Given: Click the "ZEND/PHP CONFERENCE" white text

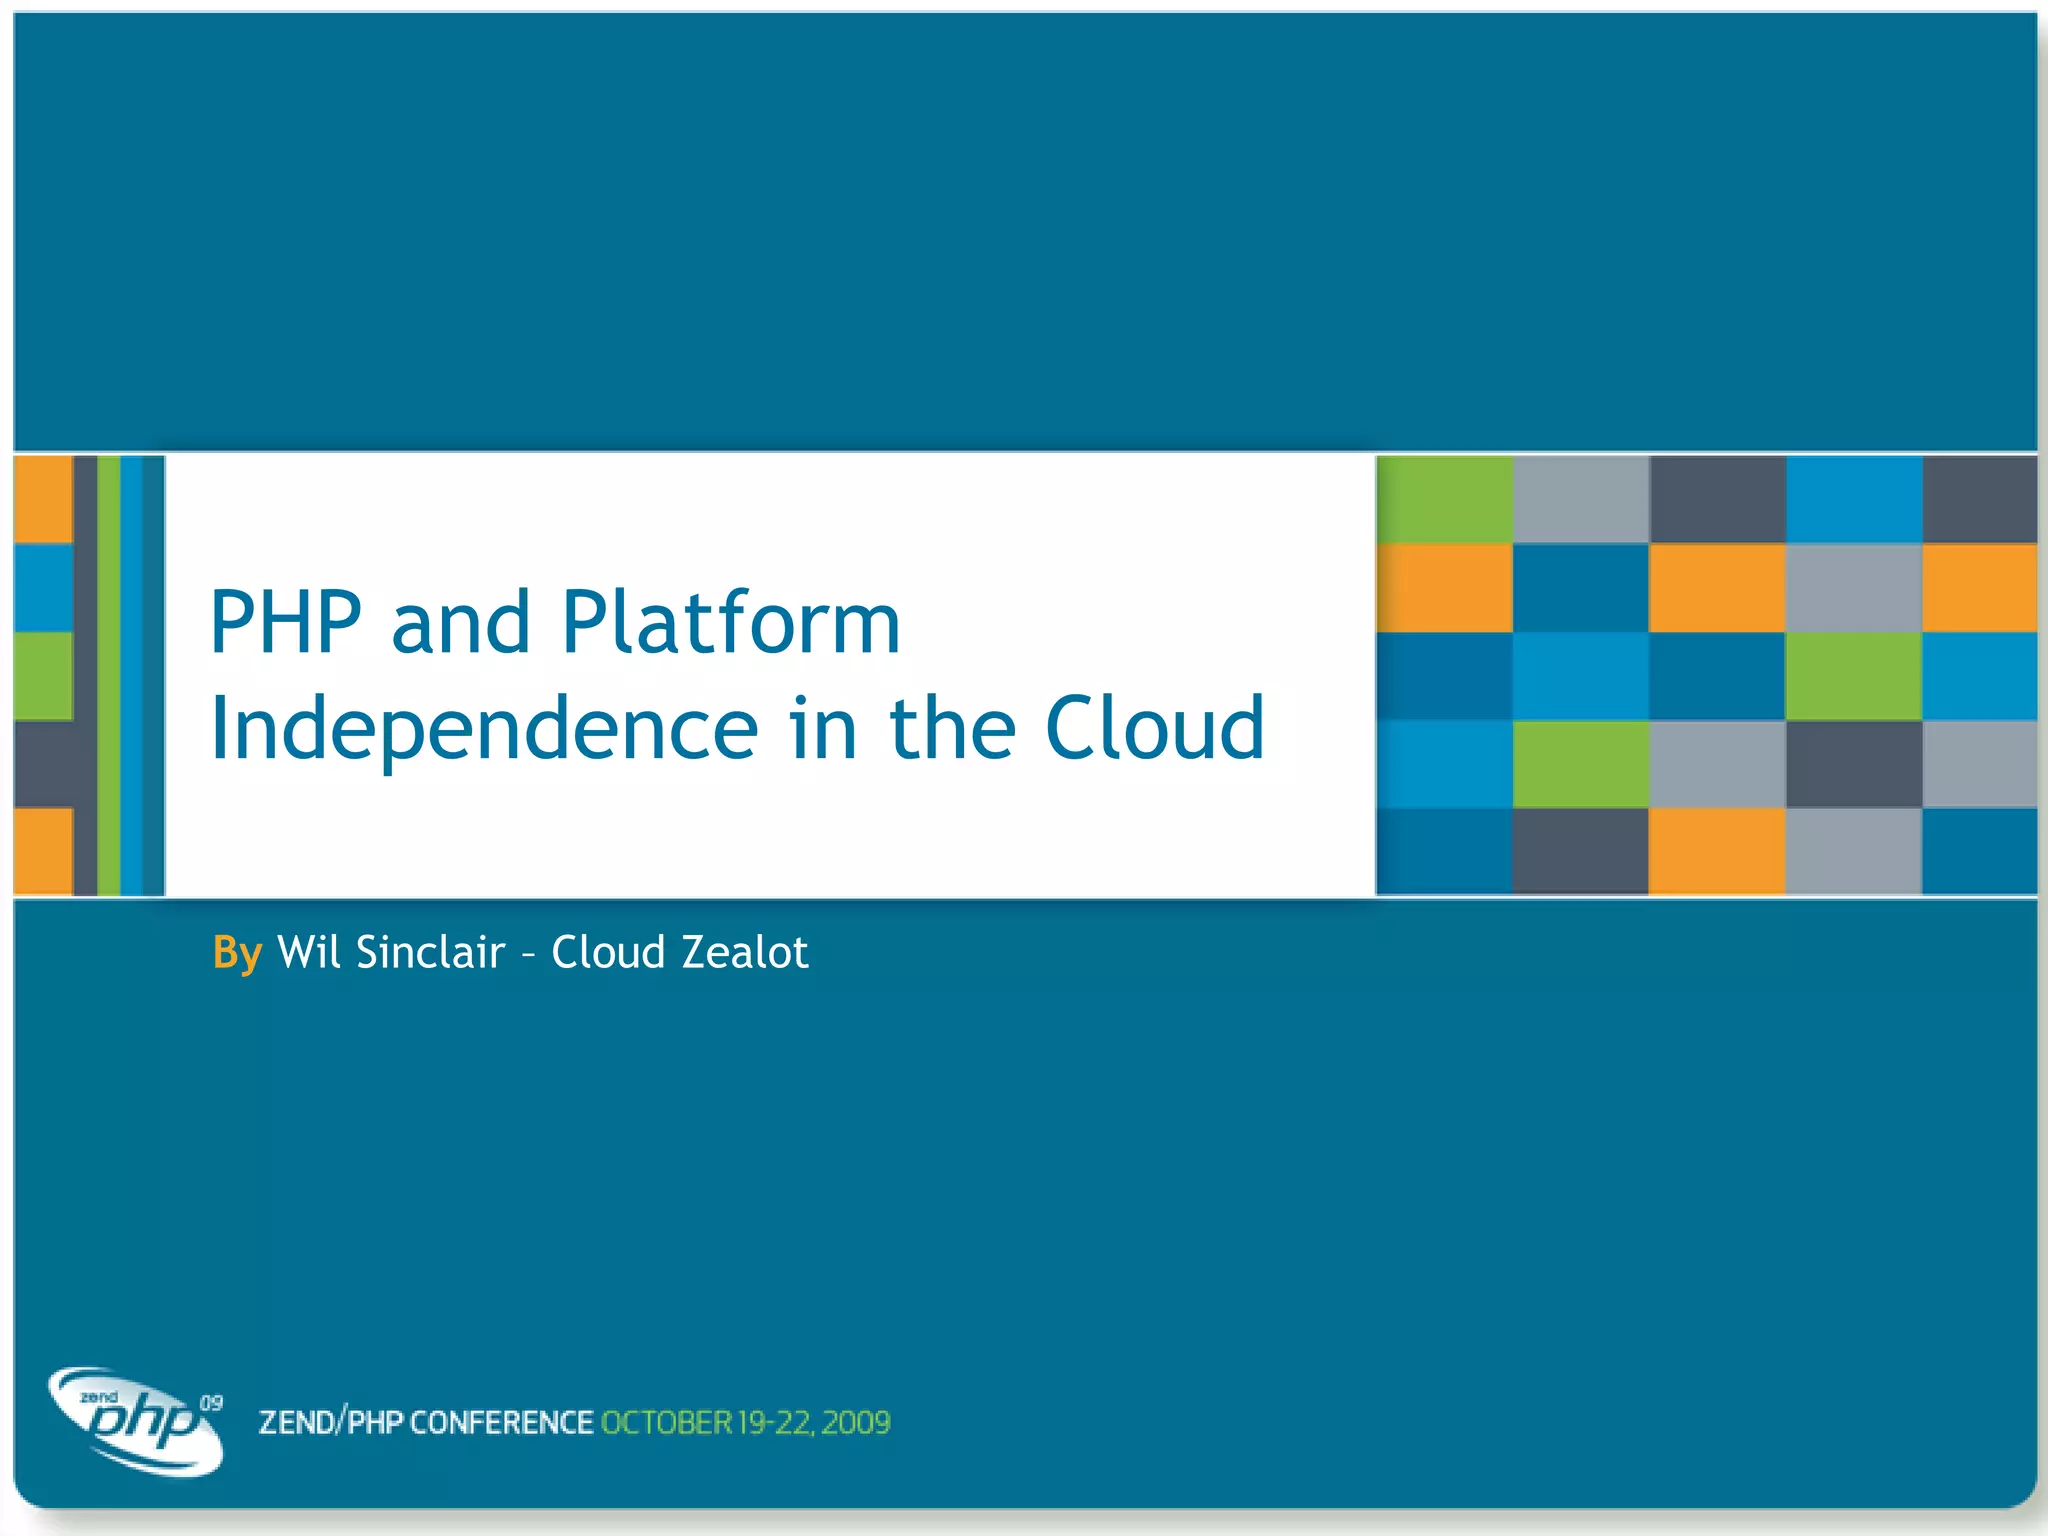Looking at the screenshot, I should pos(426,1422).
